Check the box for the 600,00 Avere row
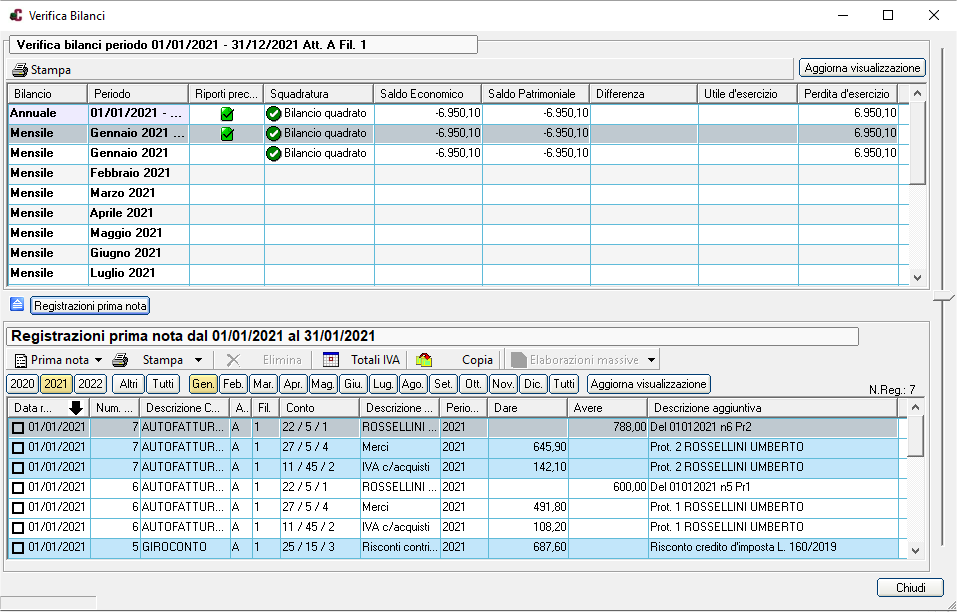The height and width of the screenshot is (612, 957). click(18, 488)
